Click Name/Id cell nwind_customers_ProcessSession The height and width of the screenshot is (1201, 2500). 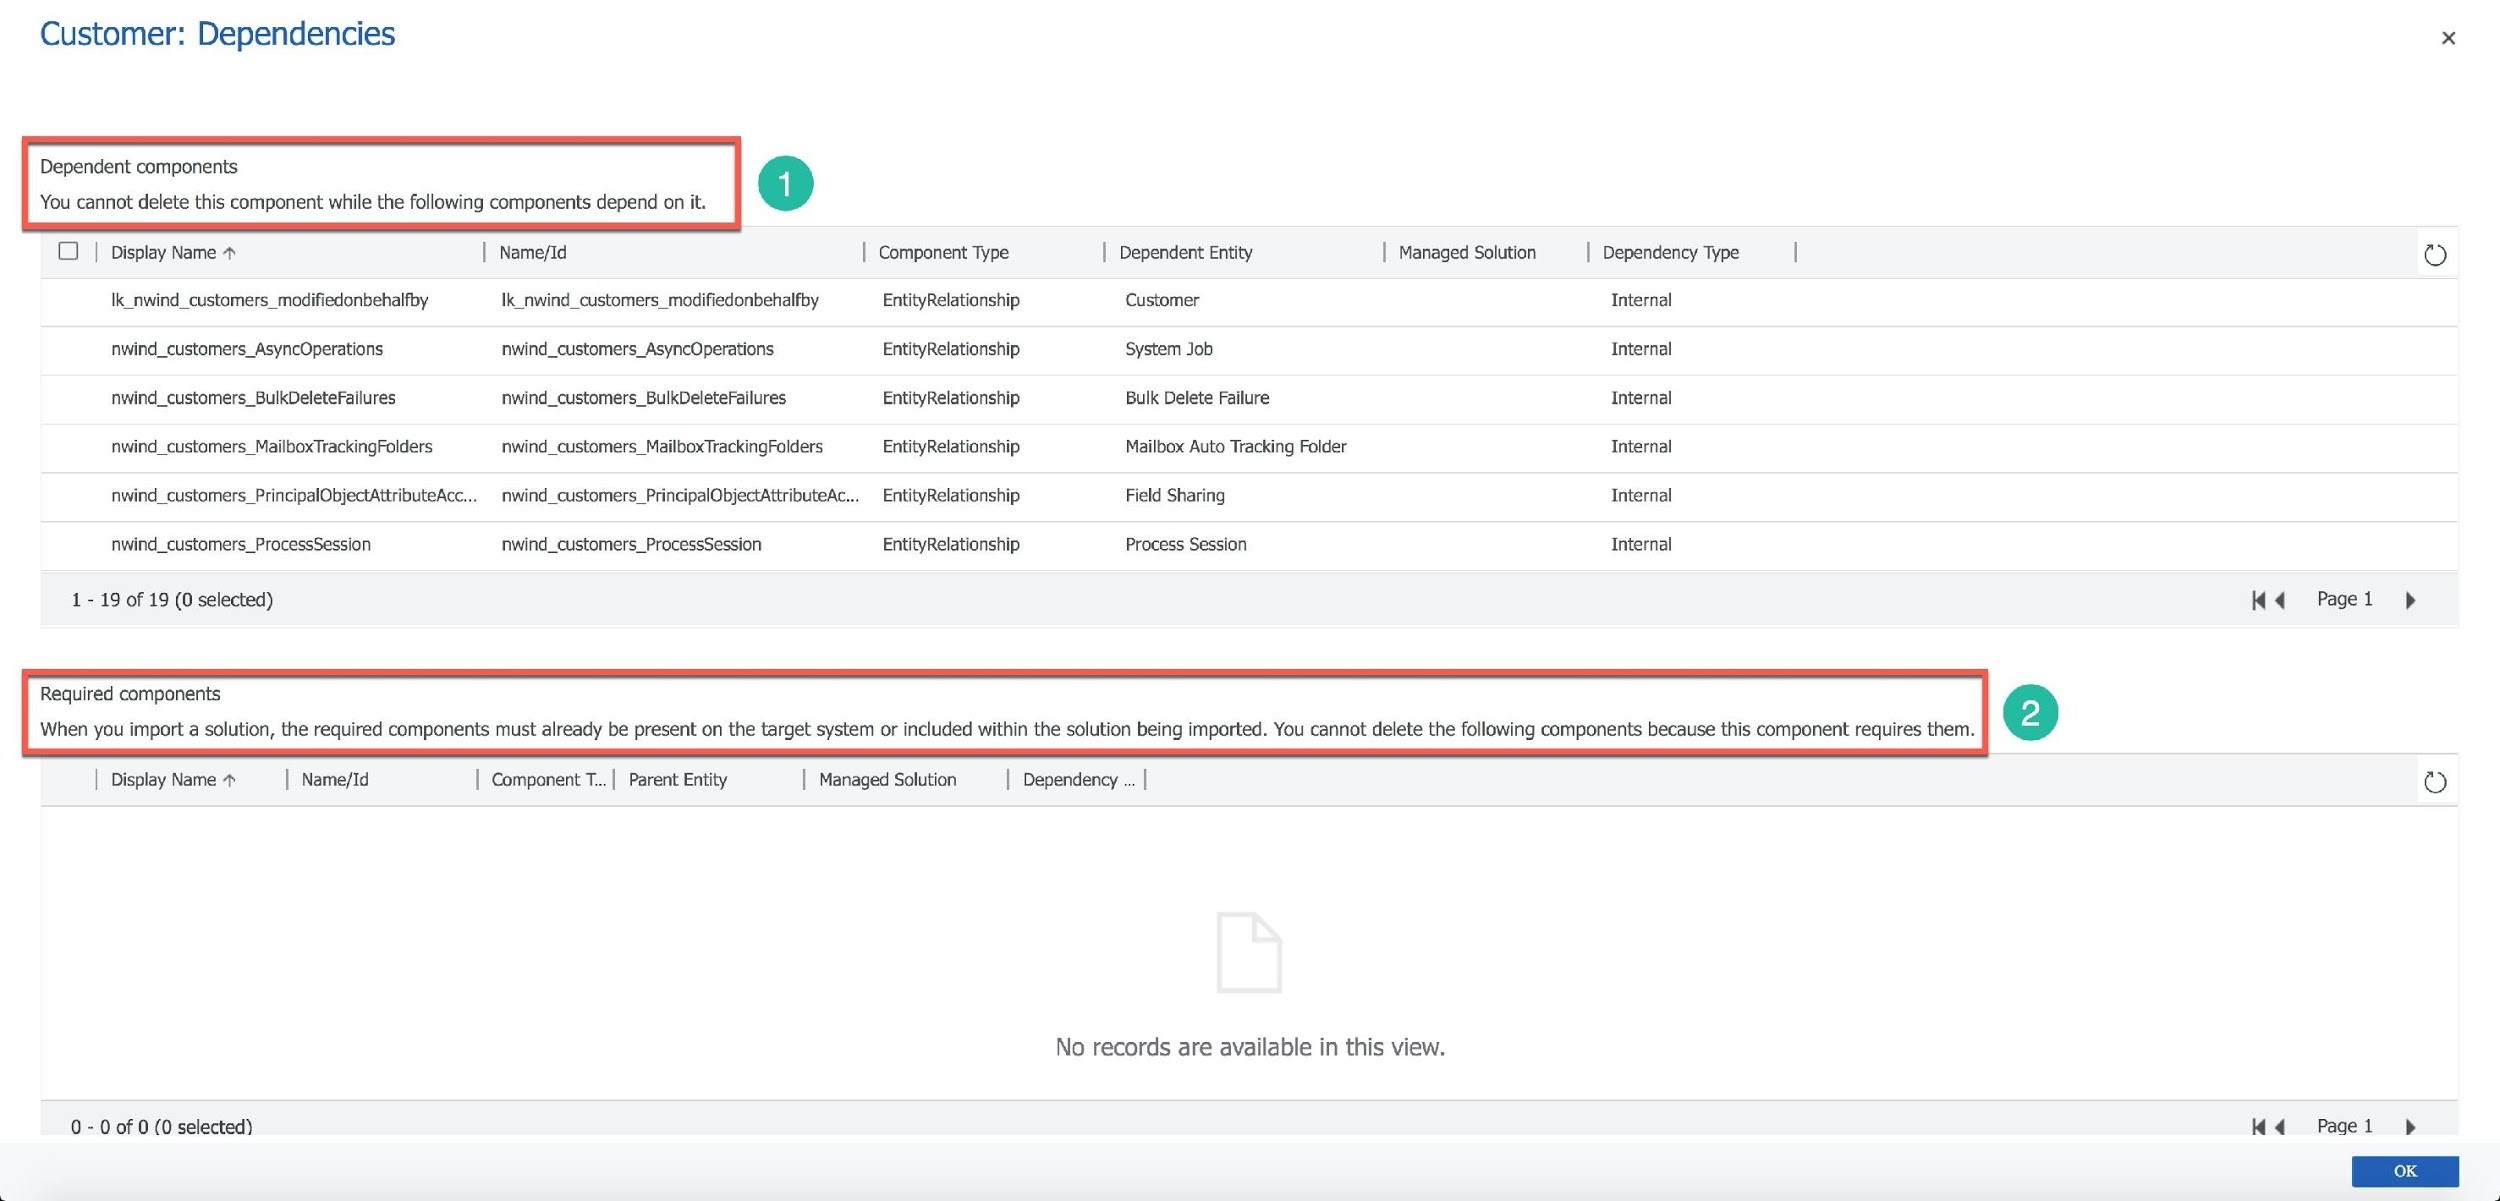(631, 545)
